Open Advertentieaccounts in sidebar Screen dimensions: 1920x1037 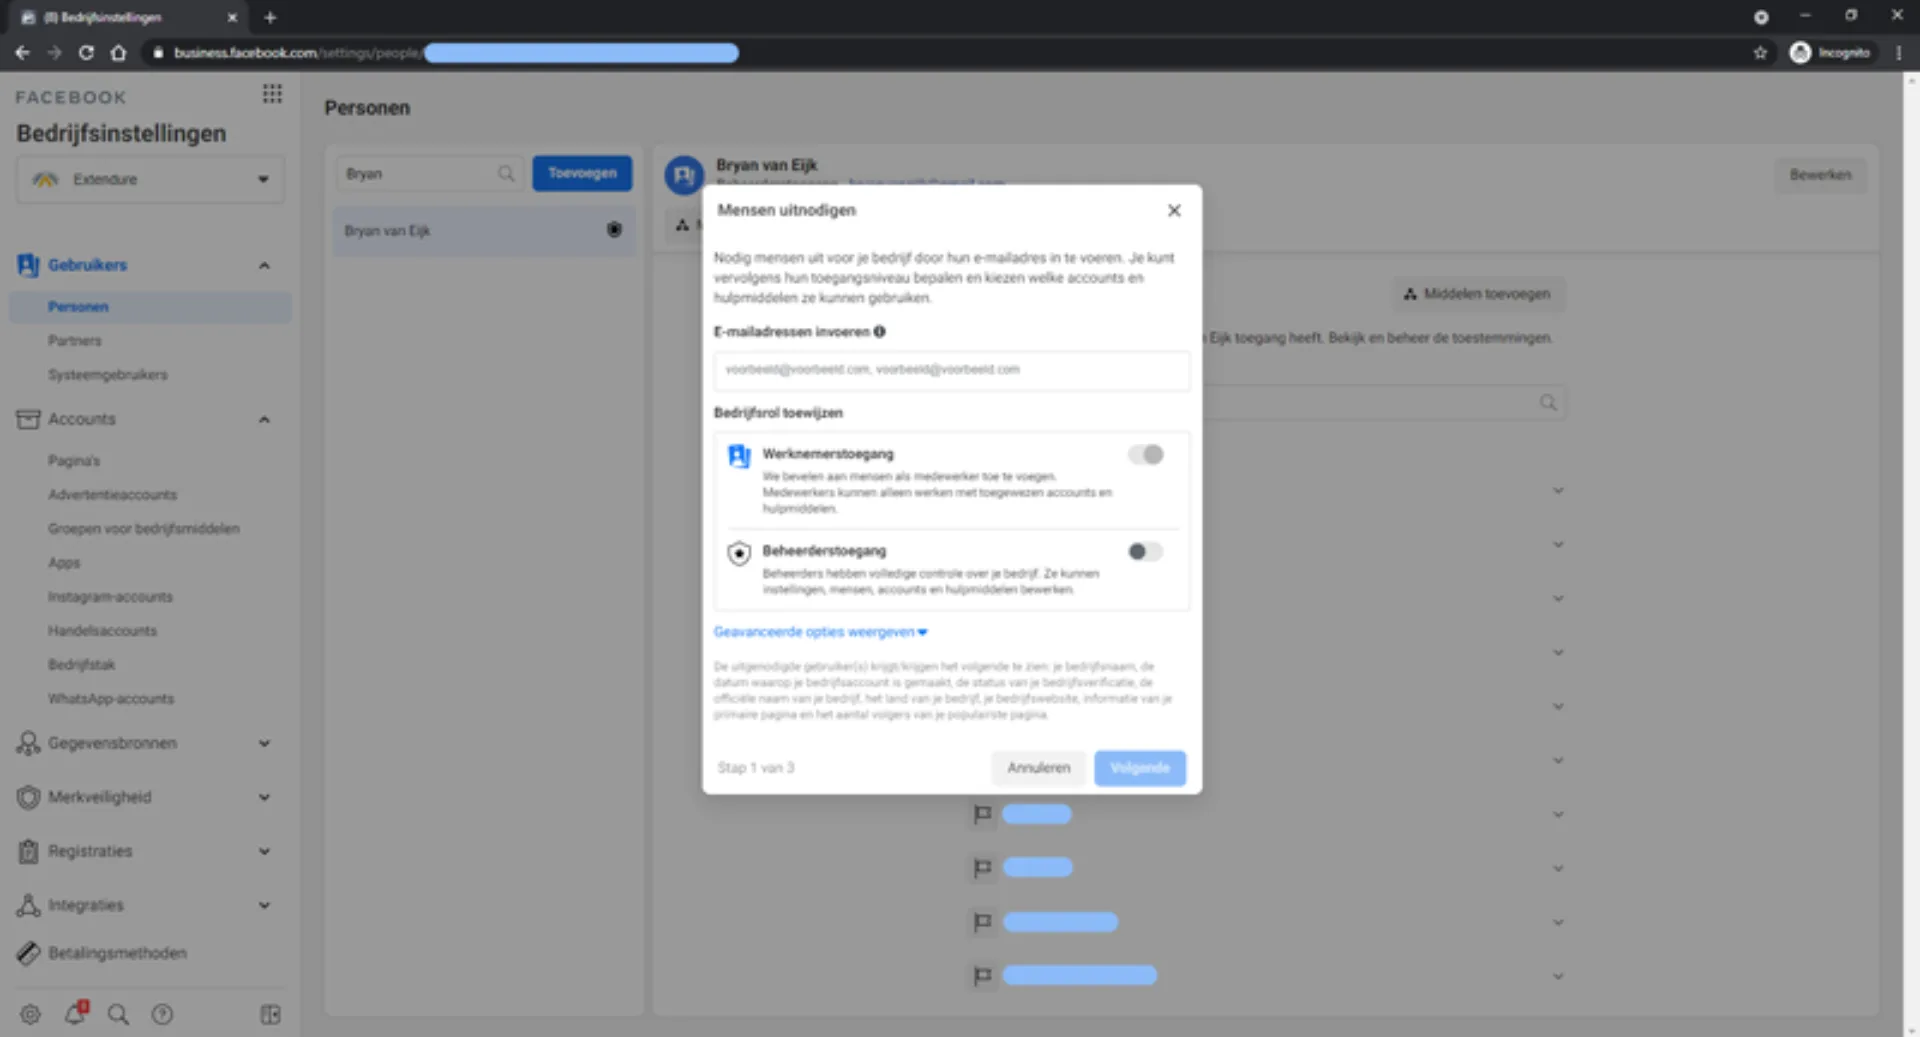pyautogui.click(x=113, y=495)
